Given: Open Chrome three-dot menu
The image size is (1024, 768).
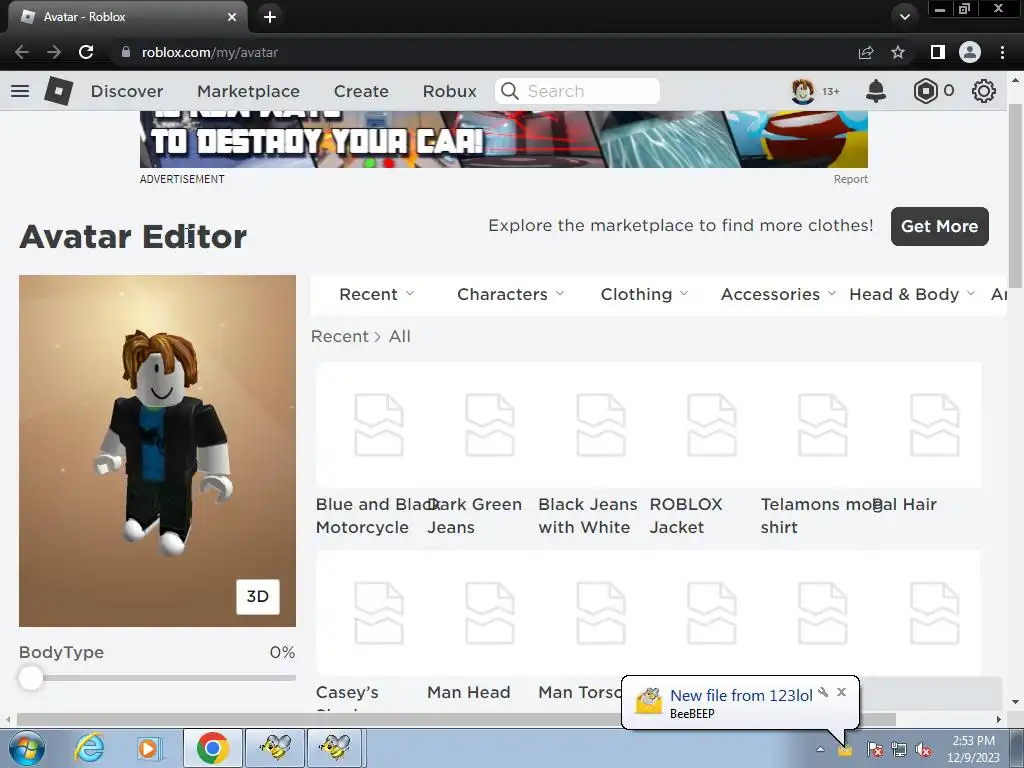Looking at the screenshot, I should [x=1002, y=52].
